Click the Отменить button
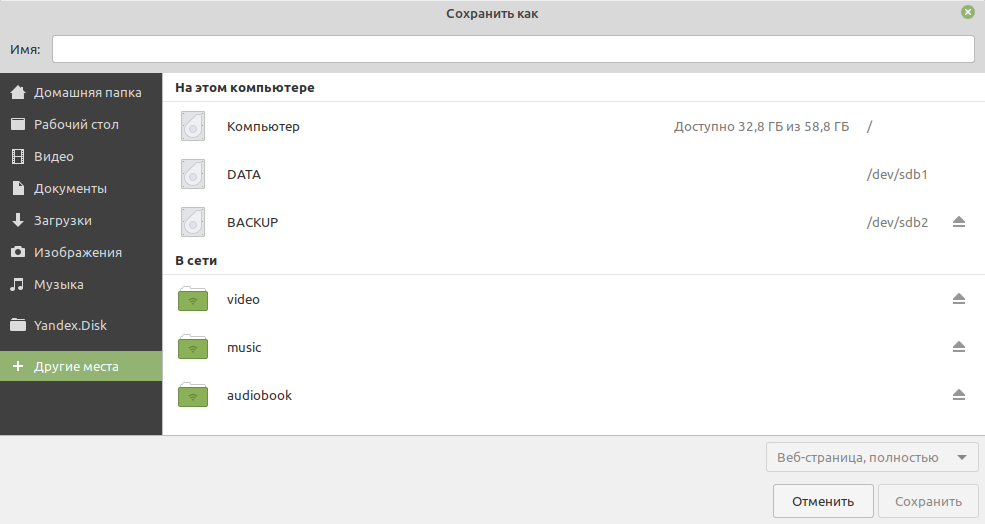 coord(823,501)
